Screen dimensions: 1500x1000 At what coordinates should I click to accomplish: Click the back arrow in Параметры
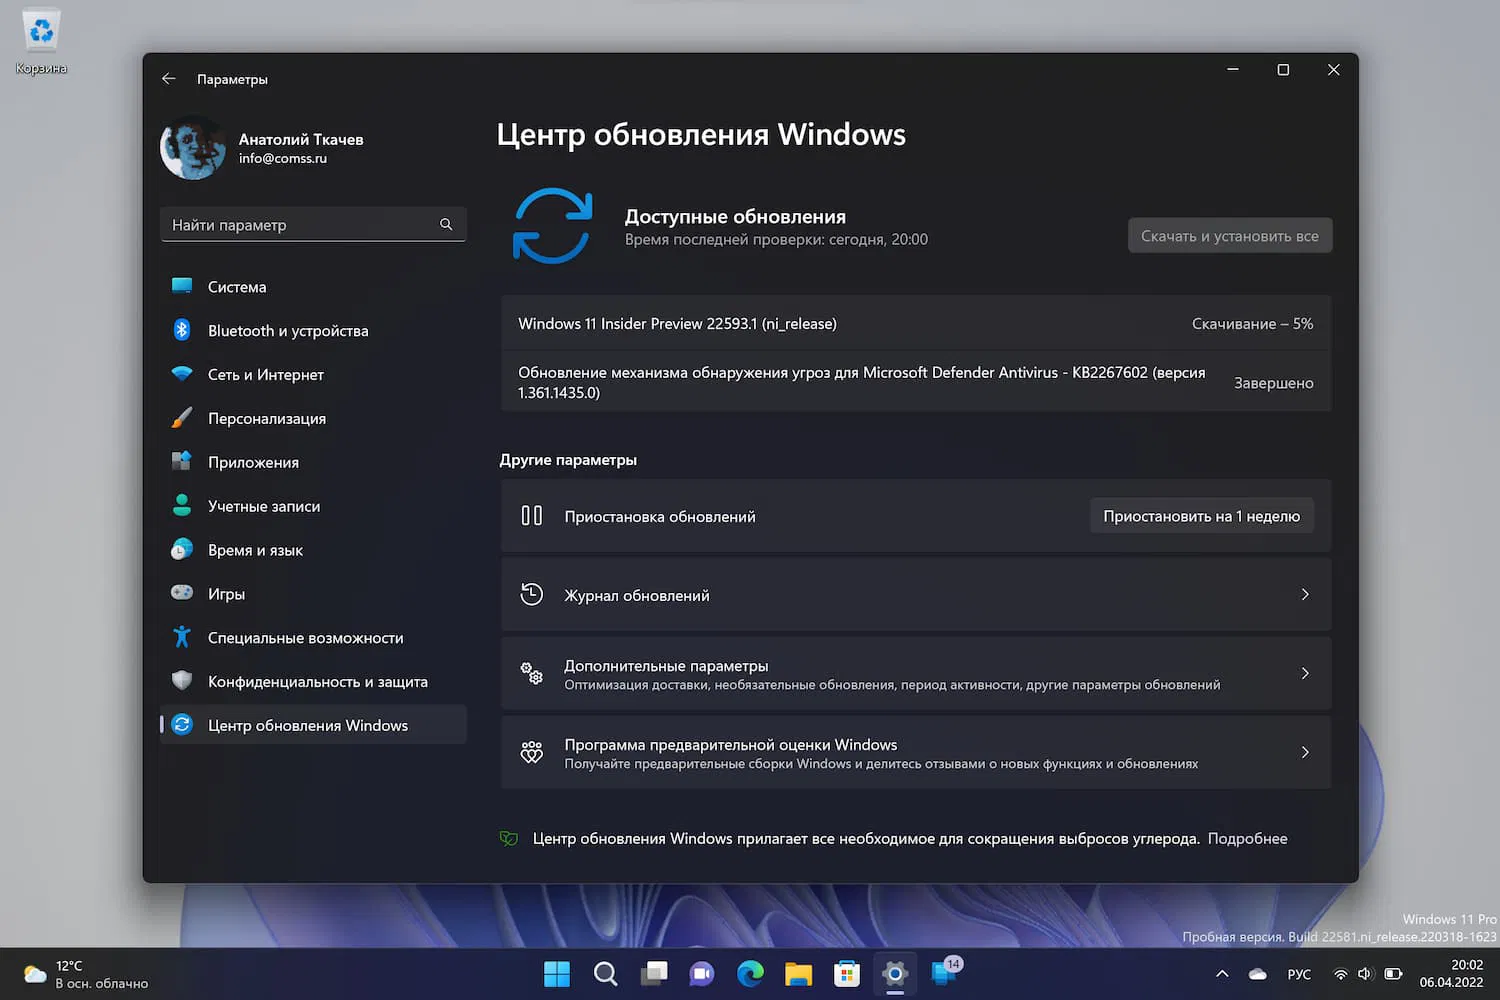click(x=168, y=78)
